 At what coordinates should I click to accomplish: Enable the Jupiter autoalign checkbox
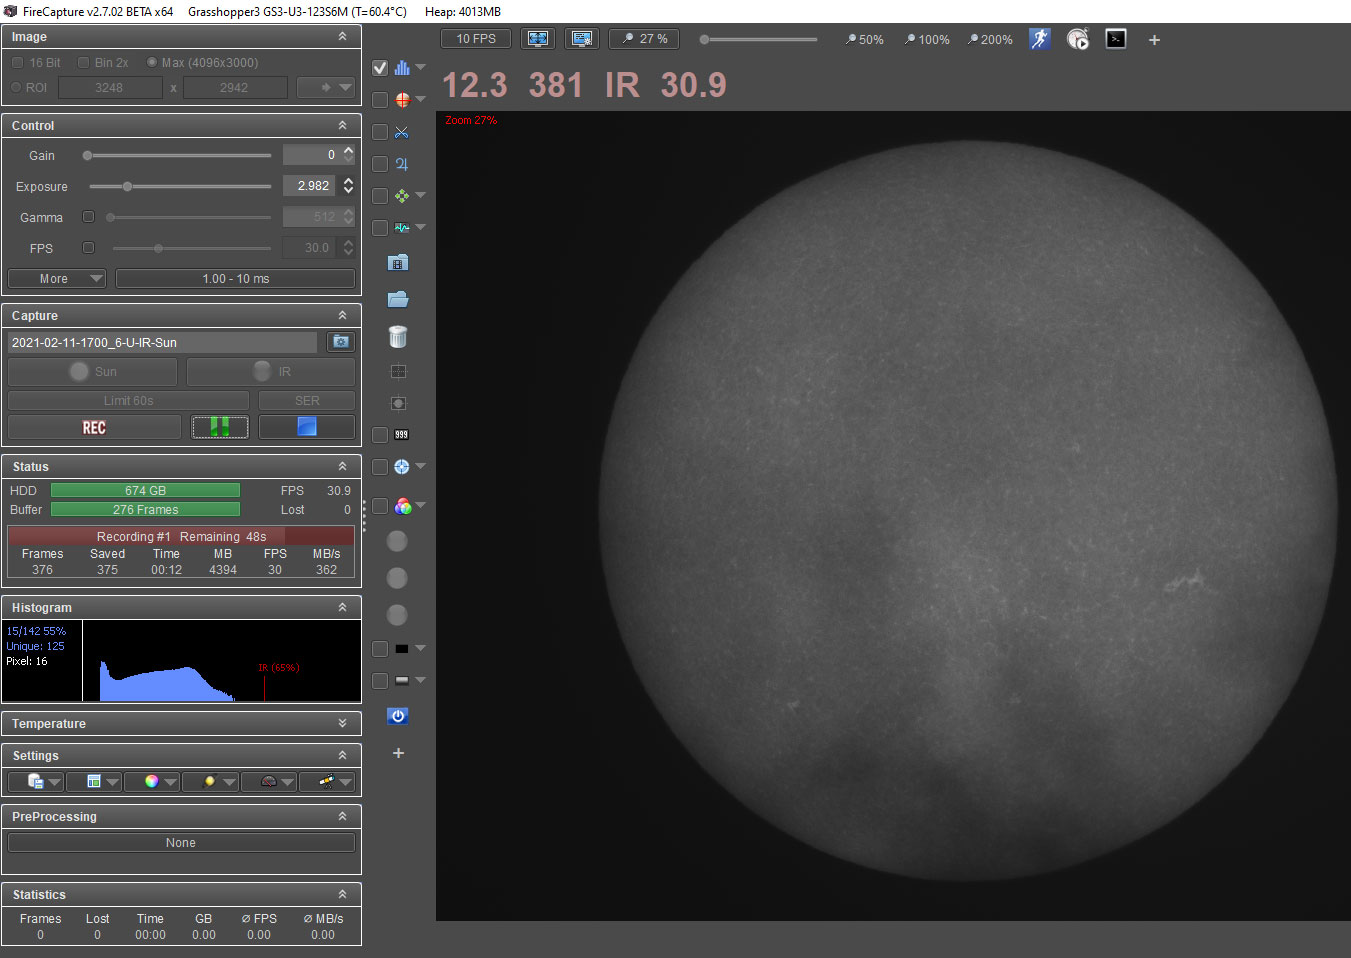point(380,164)
